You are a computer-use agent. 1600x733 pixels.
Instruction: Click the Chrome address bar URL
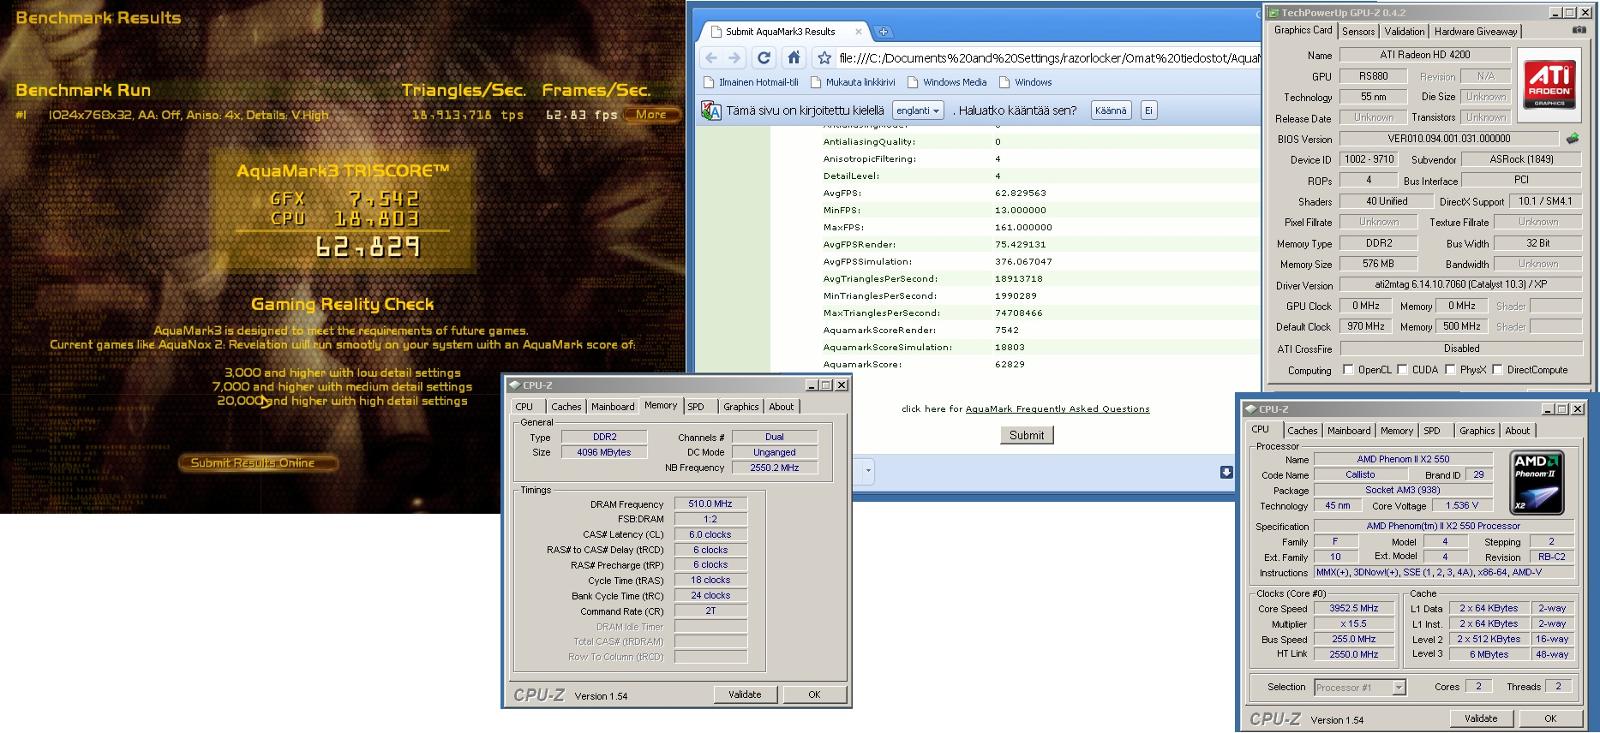(1050, 58)
